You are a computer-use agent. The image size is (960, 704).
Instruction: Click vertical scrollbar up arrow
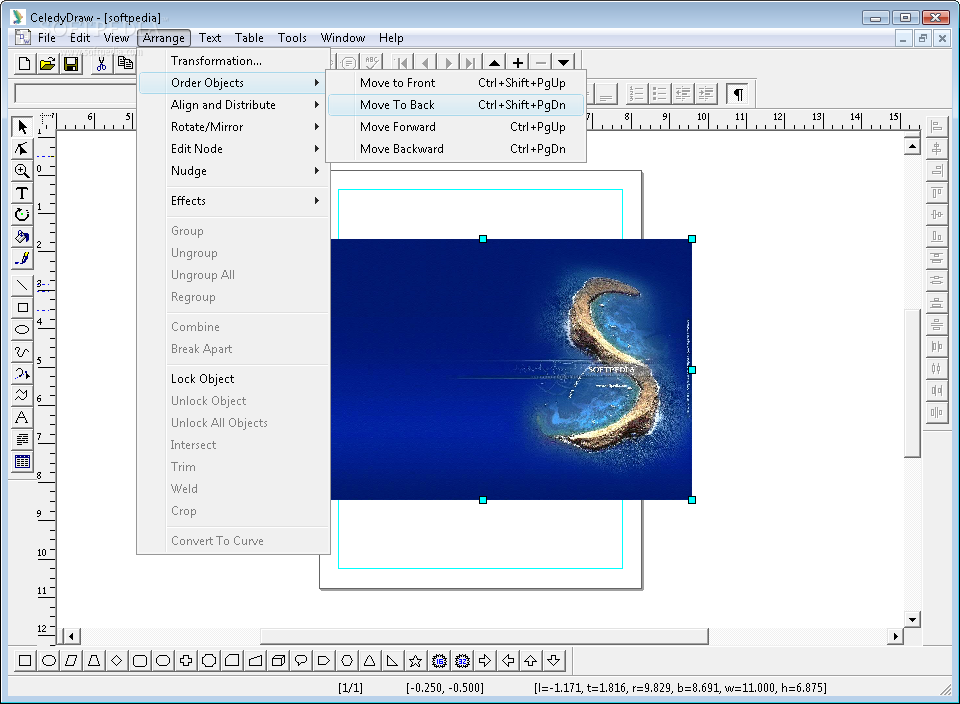pyautogui.click(x=912, y=146)
